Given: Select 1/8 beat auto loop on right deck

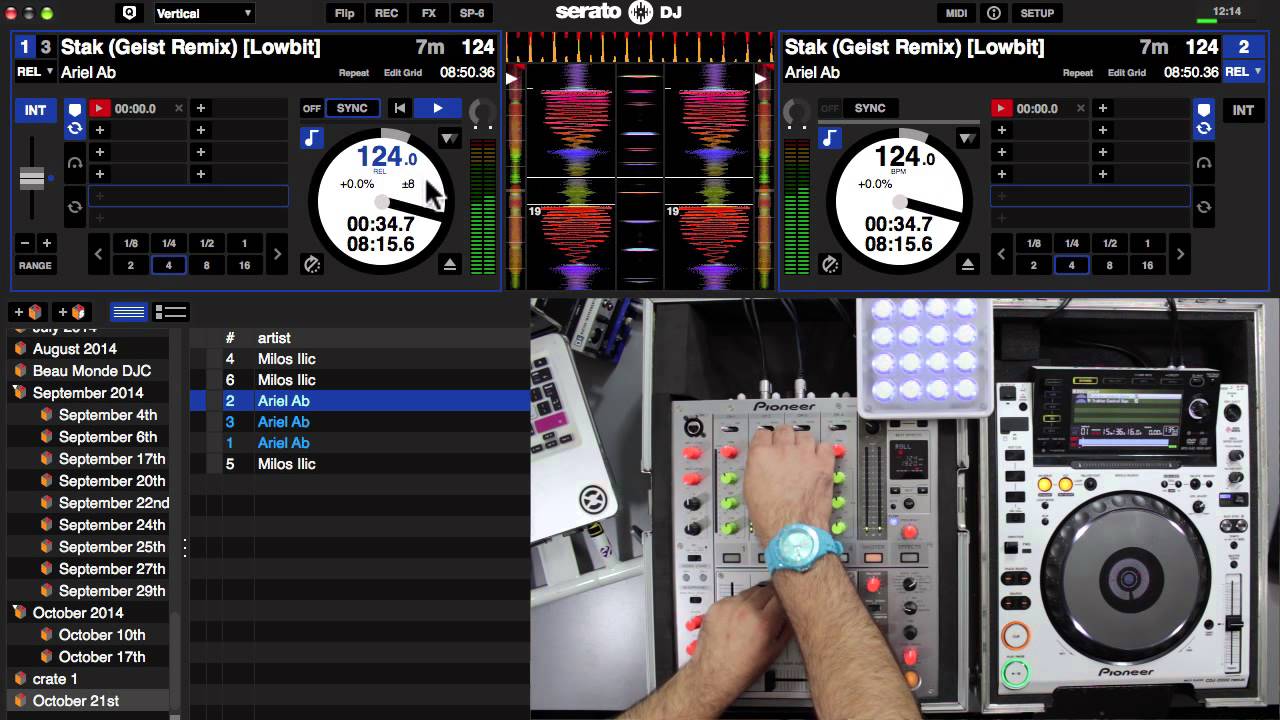Looking at the screenshot, I should [1034, 243].
